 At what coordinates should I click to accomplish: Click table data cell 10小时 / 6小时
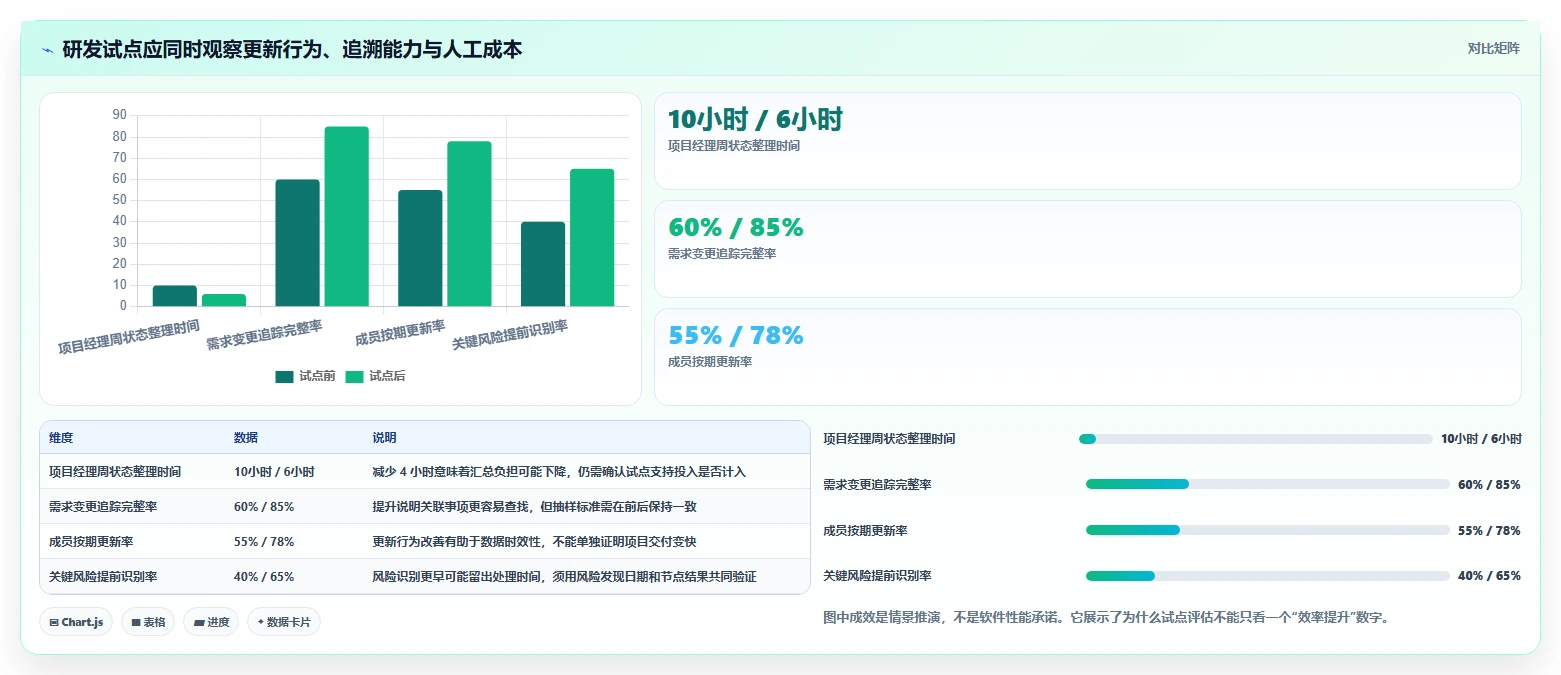(274, 472)
